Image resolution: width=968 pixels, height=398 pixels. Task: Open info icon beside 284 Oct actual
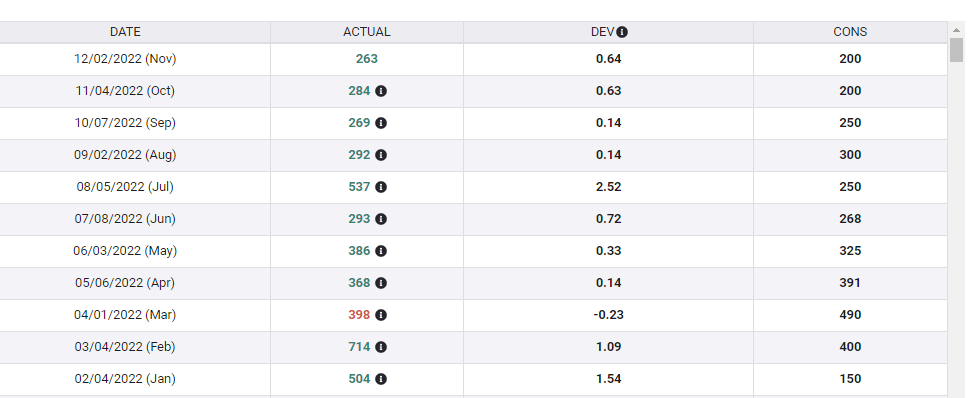[x=381, y=91]
